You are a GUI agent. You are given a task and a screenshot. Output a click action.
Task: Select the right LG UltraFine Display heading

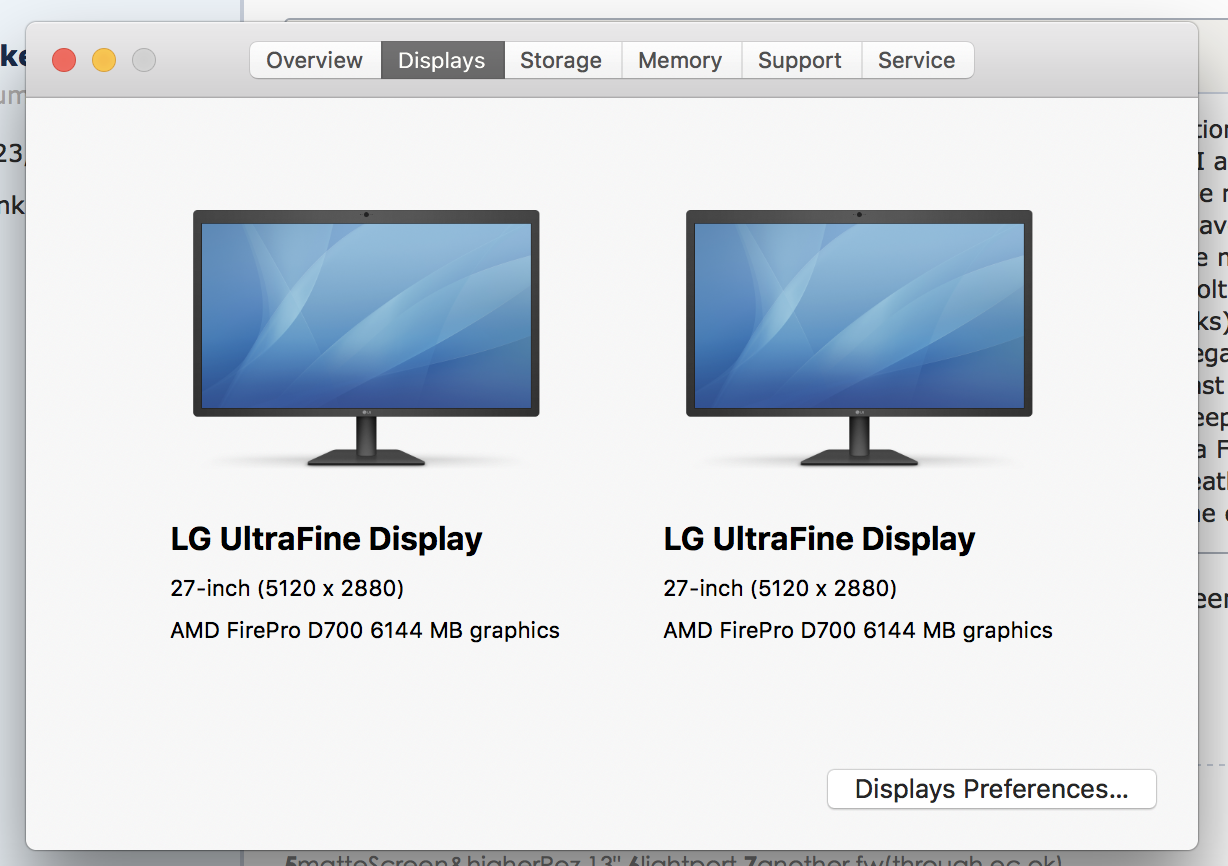coord(820,539)
